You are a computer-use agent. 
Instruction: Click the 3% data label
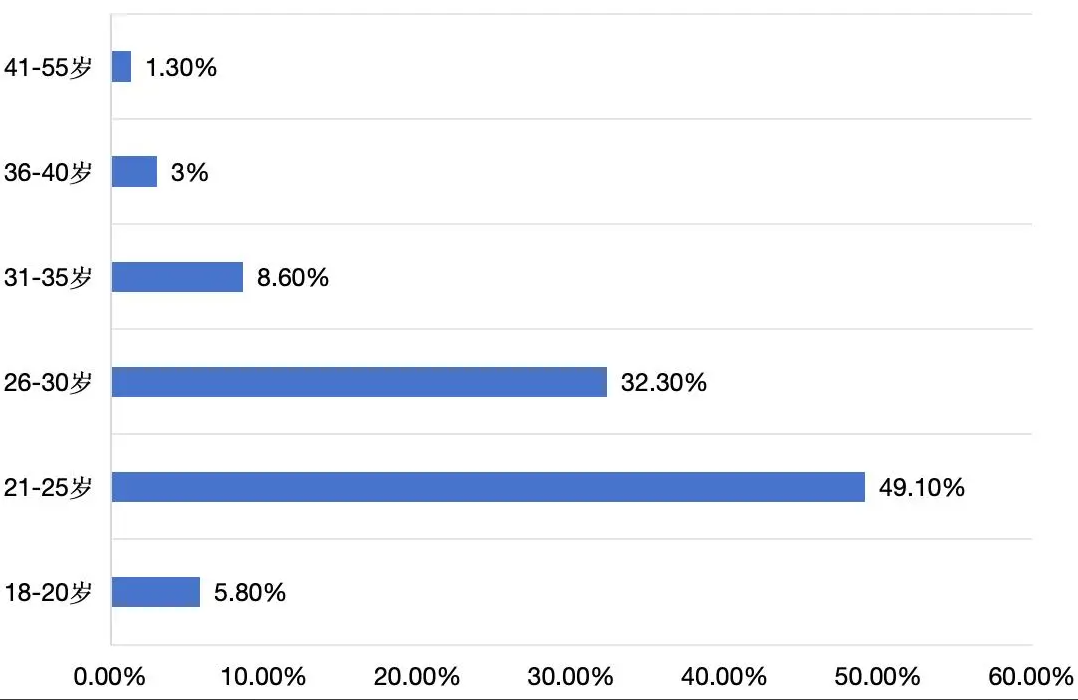[189, 173]
